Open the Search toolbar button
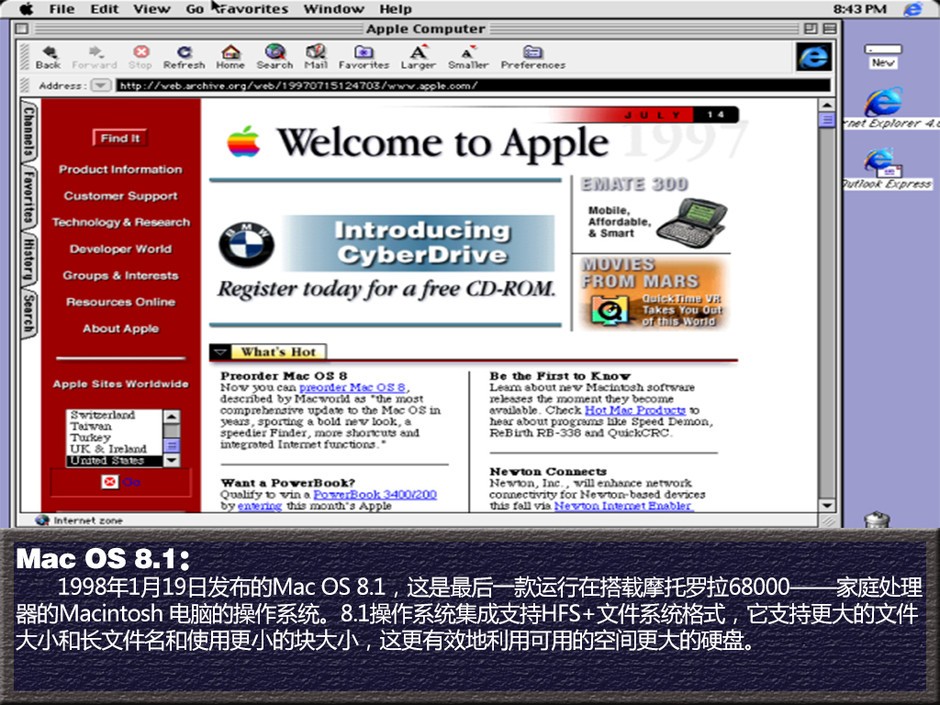 (275, 57)
